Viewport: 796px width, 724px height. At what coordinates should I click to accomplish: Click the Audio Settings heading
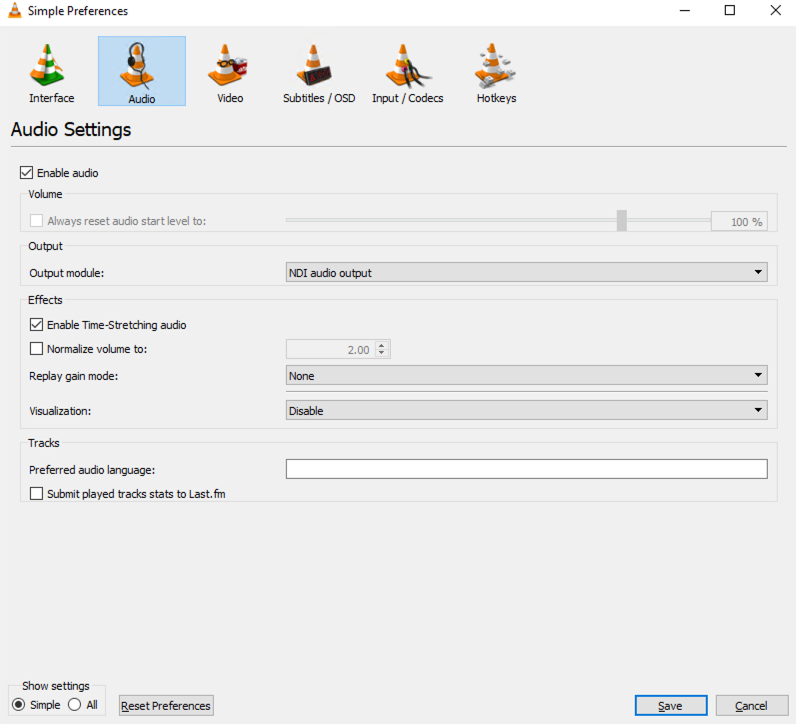[x=71, y=129]
